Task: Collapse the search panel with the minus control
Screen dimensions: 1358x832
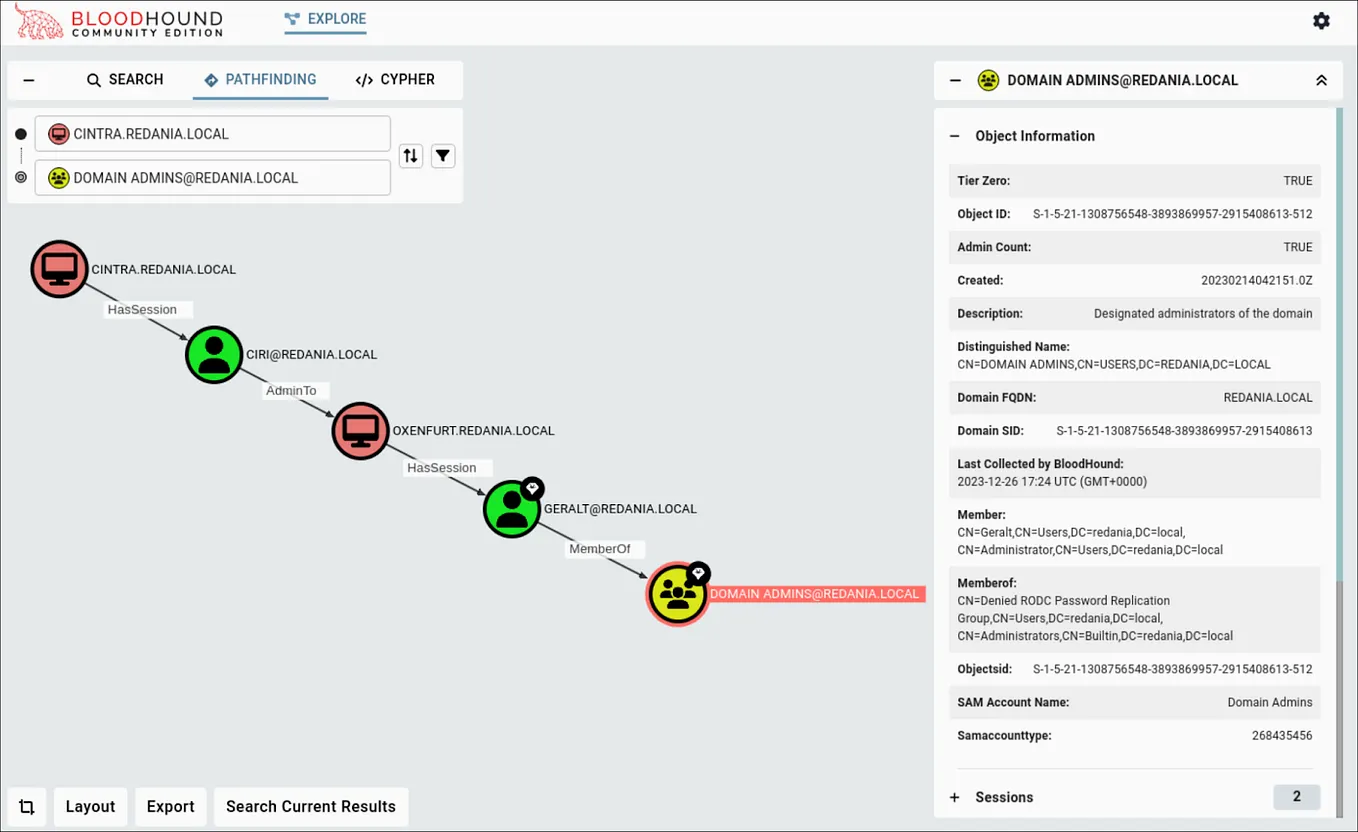Action: 28,79
